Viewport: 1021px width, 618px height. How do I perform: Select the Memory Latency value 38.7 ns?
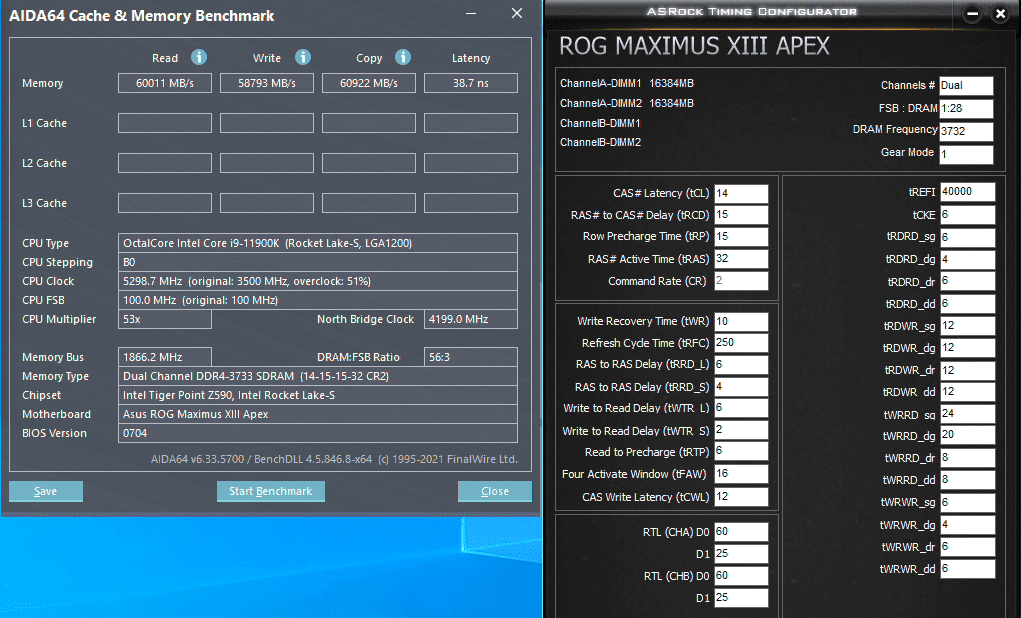[471, 83]
